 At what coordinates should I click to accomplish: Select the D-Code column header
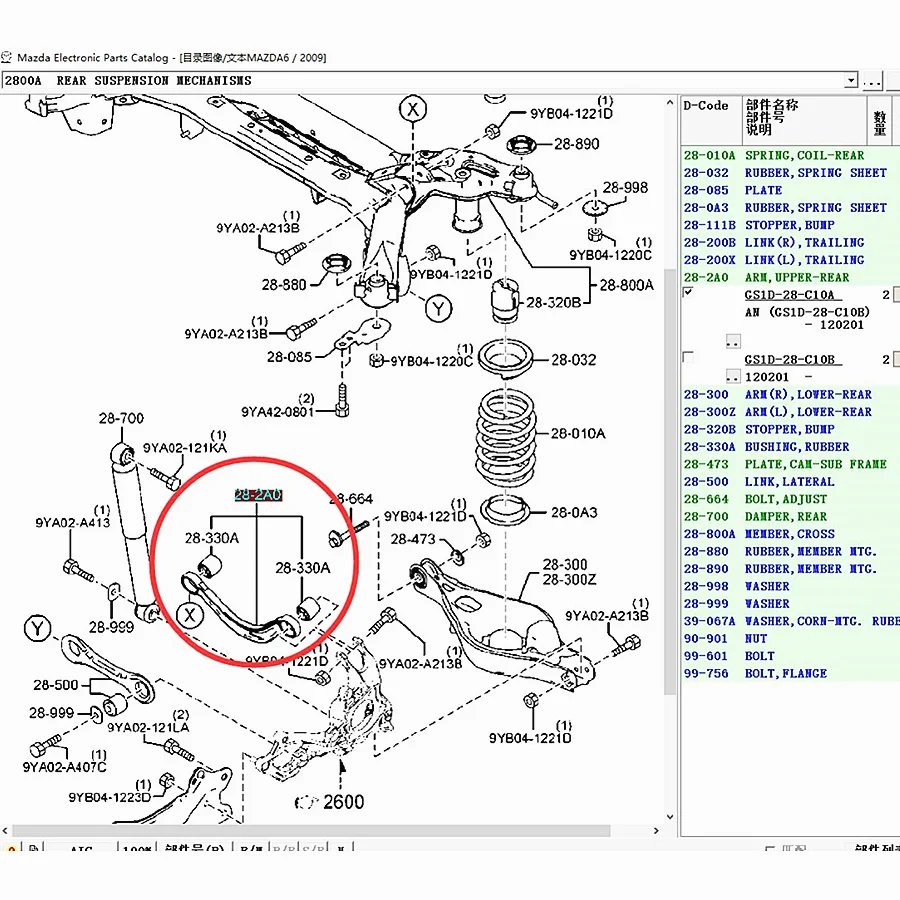(x=711, y=119)
